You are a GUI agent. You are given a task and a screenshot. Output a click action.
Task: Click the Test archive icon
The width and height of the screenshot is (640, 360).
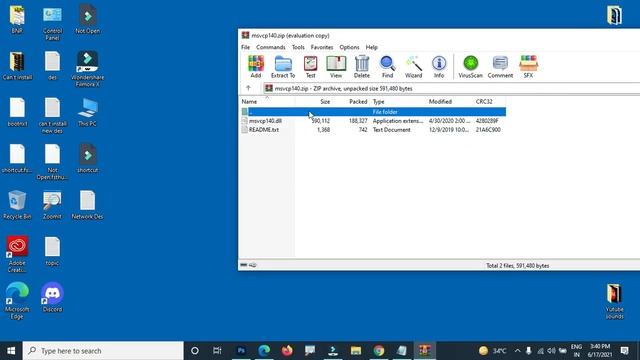[310, 67]
